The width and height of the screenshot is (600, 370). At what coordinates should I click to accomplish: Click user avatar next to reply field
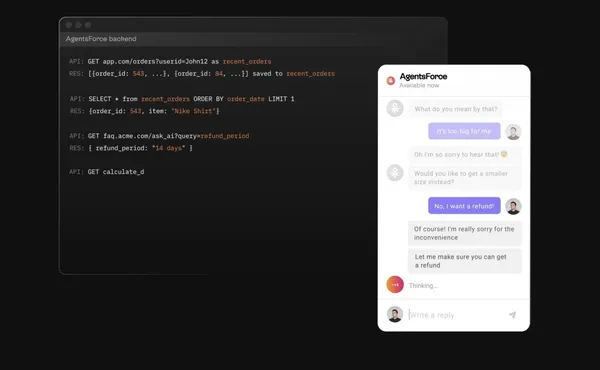[395, 315]
